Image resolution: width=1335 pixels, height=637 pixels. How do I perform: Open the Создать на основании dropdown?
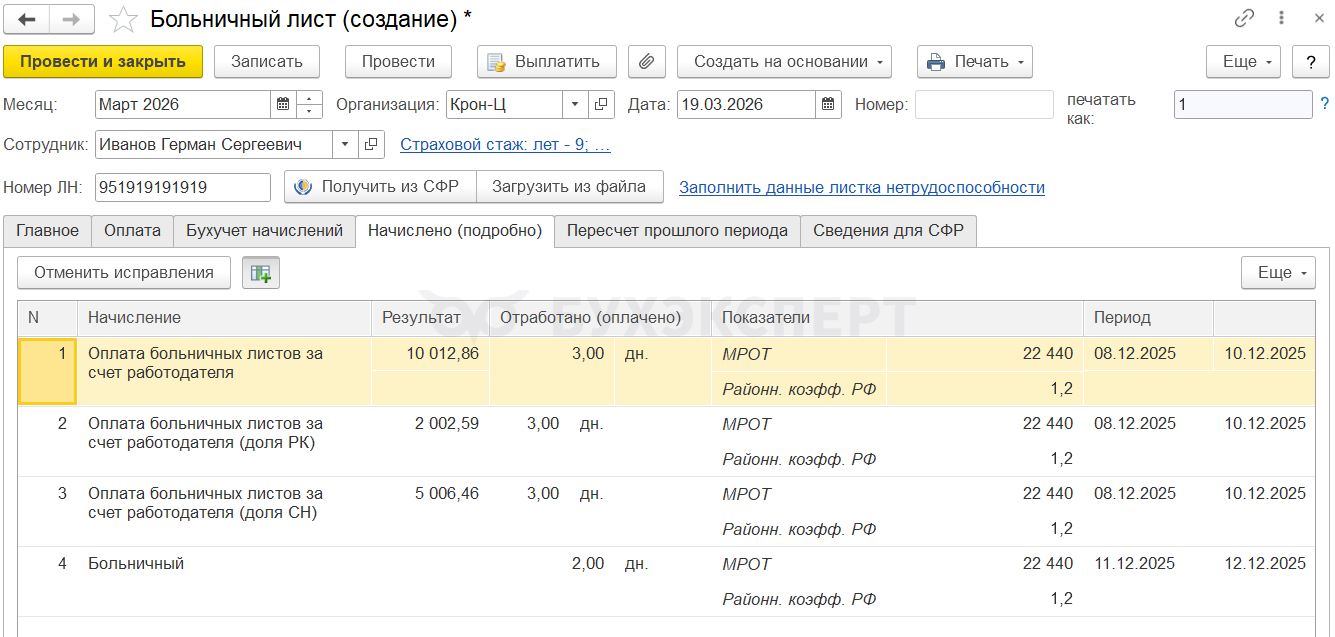point(783,62)
